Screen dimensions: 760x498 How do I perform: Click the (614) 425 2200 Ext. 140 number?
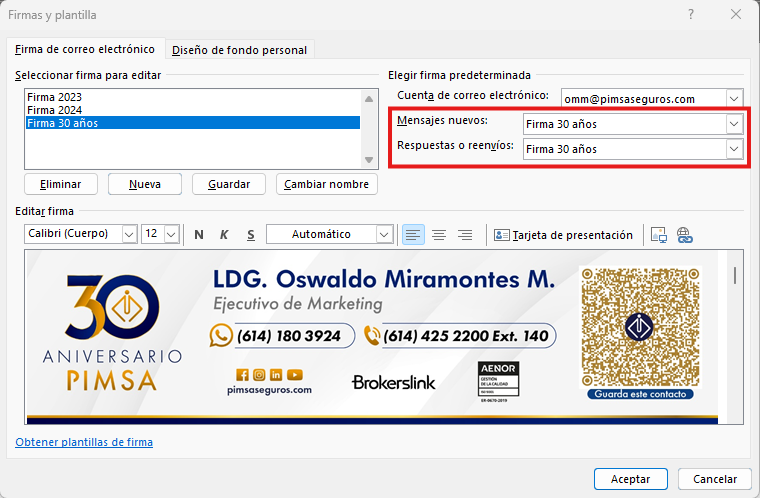pos(466,336)
